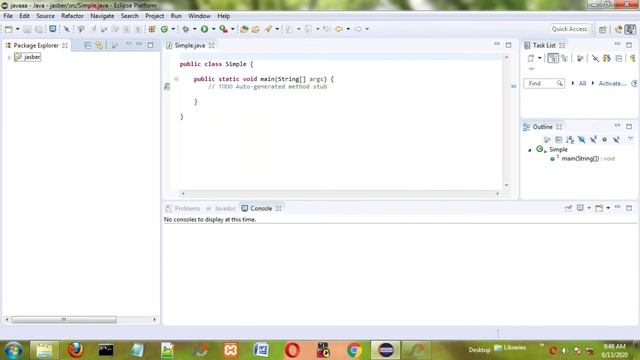
Task: Click the Activate... link in Task List
Action: [612, 83]
